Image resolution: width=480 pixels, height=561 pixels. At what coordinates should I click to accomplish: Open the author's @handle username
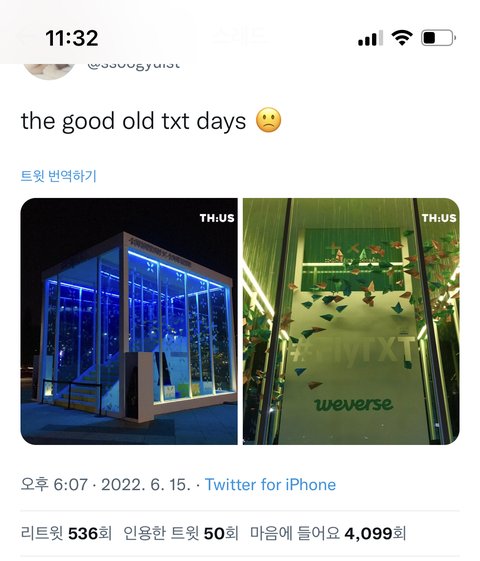click(x=133, y=65)
